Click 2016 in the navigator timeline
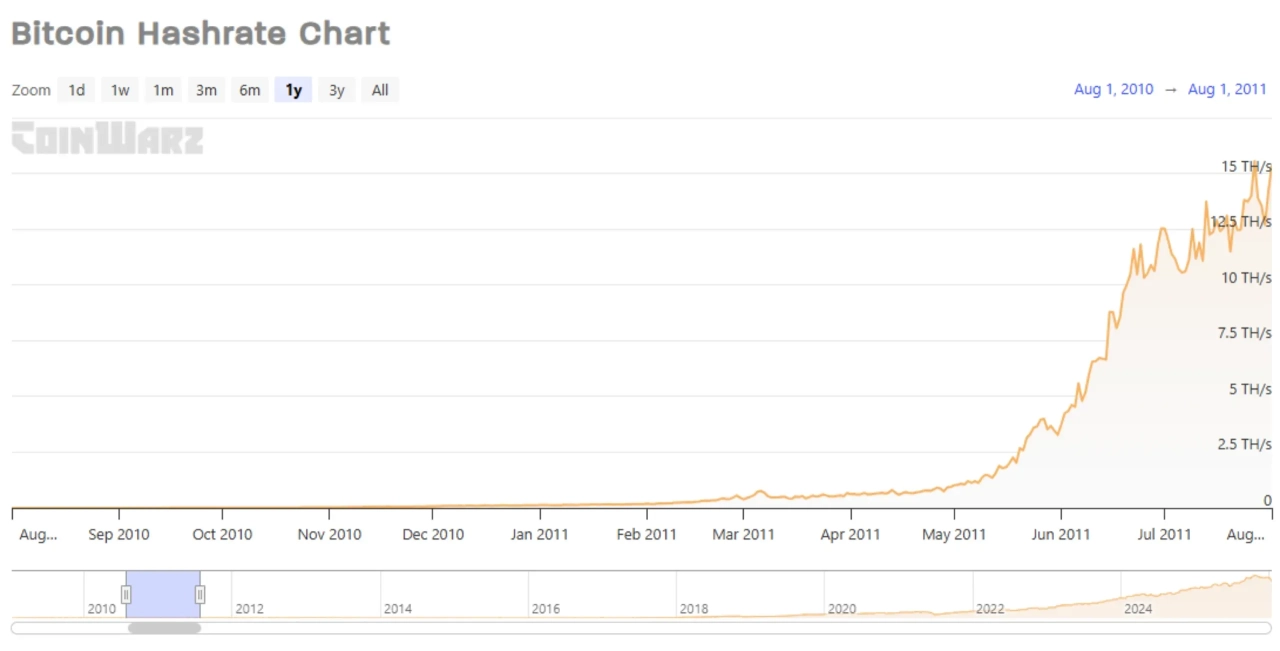The width and height of the screenshot is (1280, 651). 546,608
